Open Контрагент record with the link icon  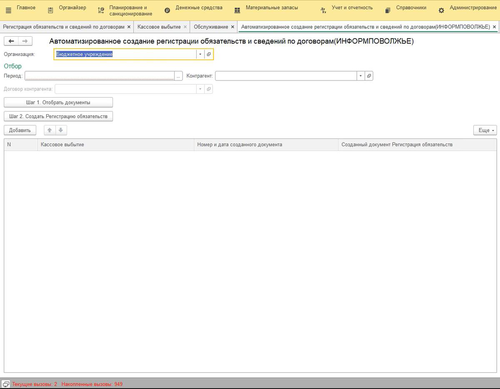tap(369, 76)
